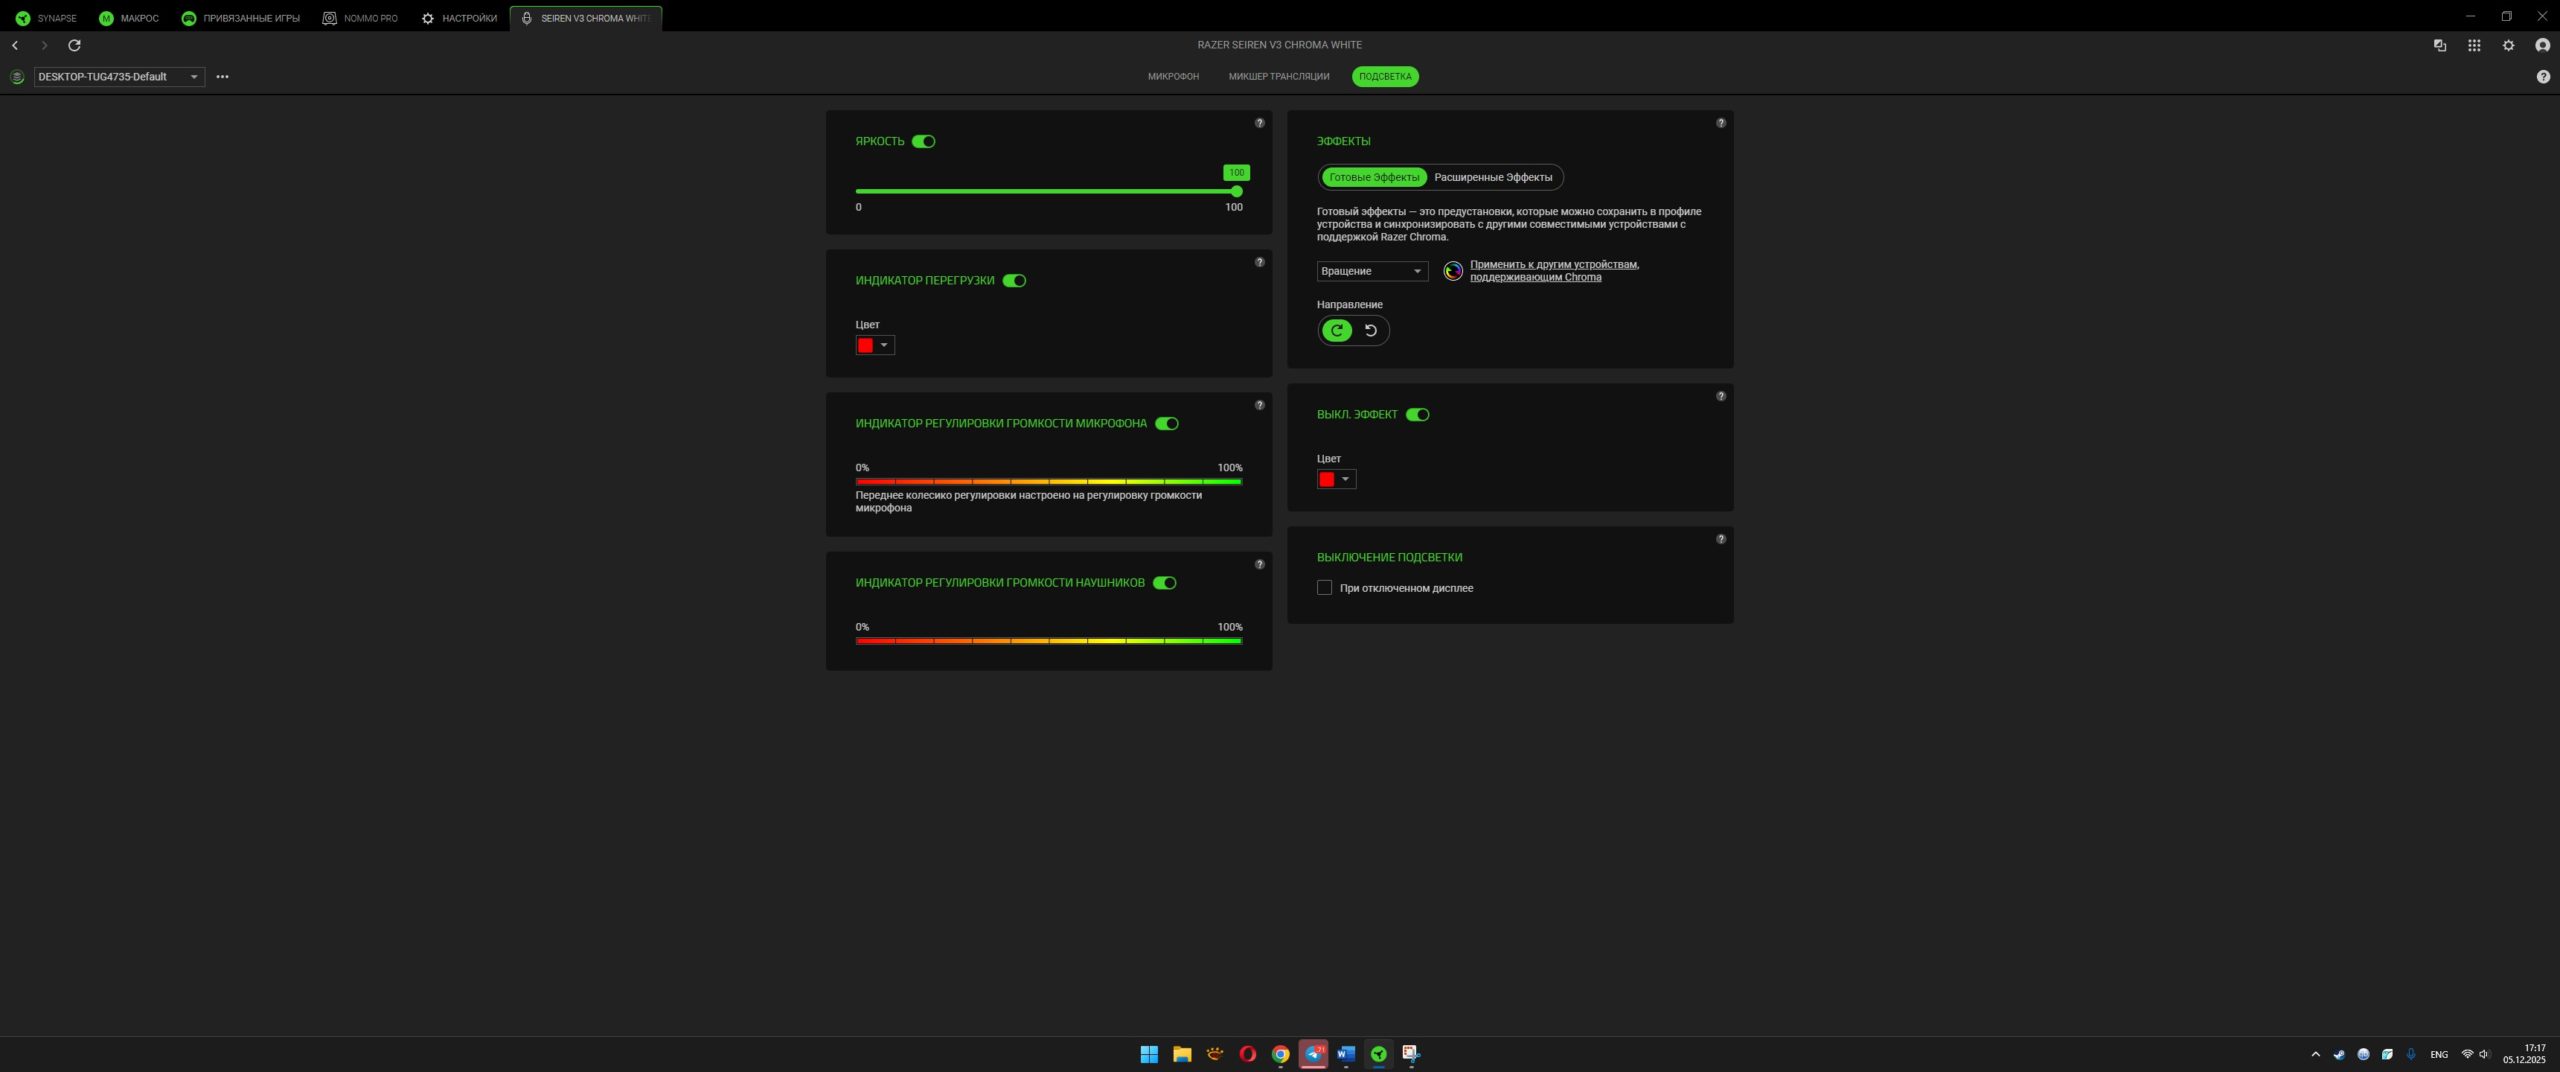Open the Выкл. эффект red color swatch
Image resolution: width=2560 pixels, height=1072 pixels.
[x=1336, y=479]
